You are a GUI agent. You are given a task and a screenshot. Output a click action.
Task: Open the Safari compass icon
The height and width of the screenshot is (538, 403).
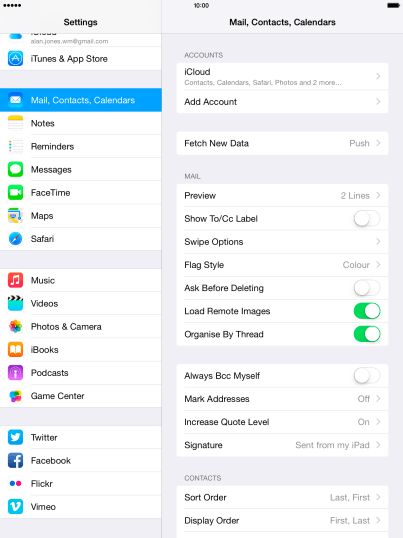point(15,238)
